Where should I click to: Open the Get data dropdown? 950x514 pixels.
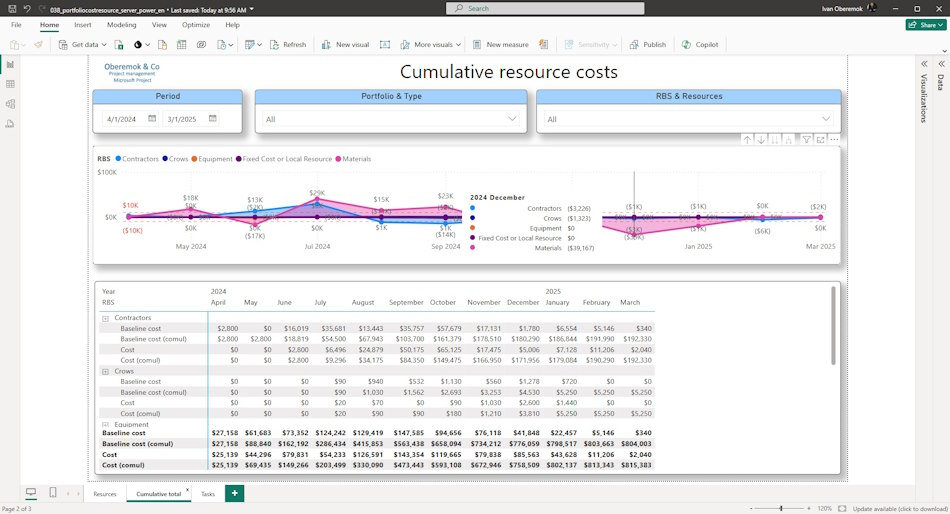point(82,45)
